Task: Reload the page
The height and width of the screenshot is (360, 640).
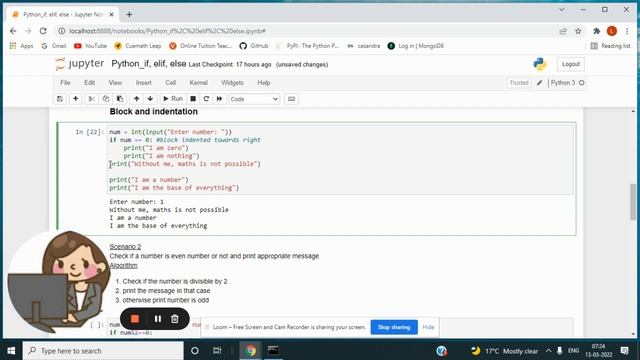Action: pos(43,31)
